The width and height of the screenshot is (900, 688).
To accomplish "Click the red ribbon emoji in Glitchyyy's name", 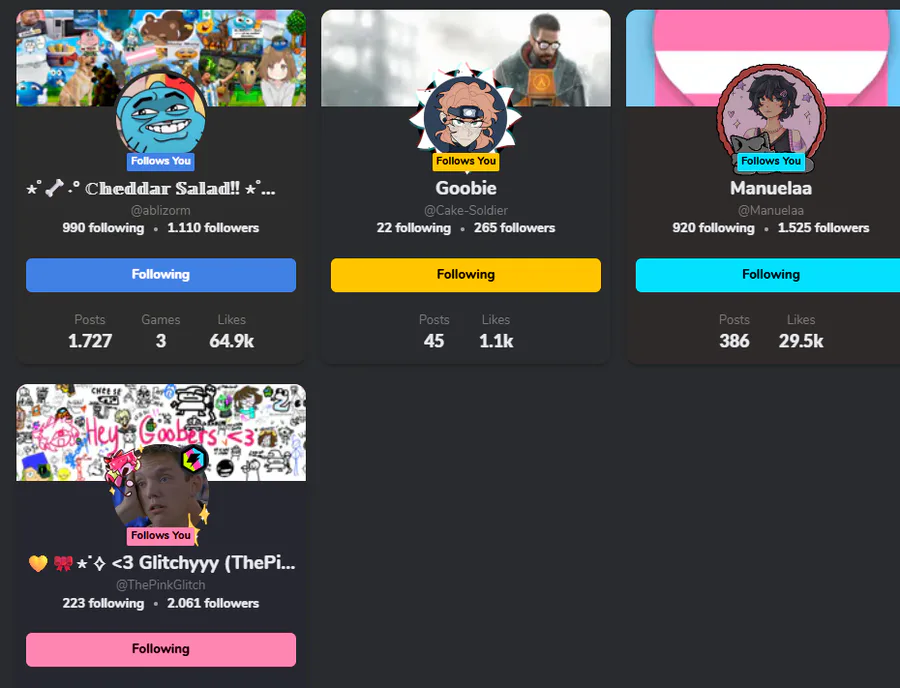I will point(63,563).
